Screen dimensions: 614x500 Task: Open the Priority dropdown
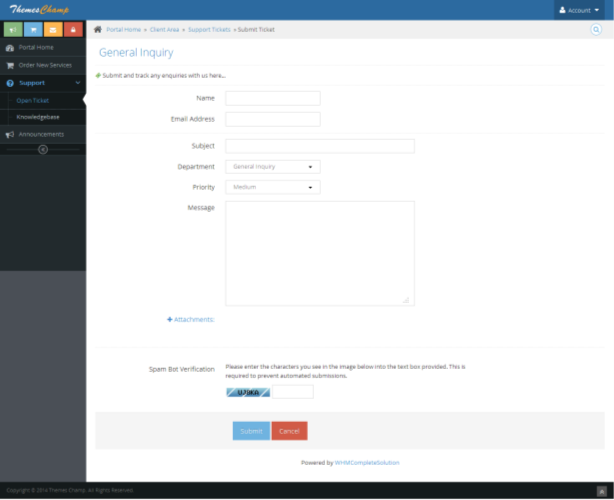point(272,187)
